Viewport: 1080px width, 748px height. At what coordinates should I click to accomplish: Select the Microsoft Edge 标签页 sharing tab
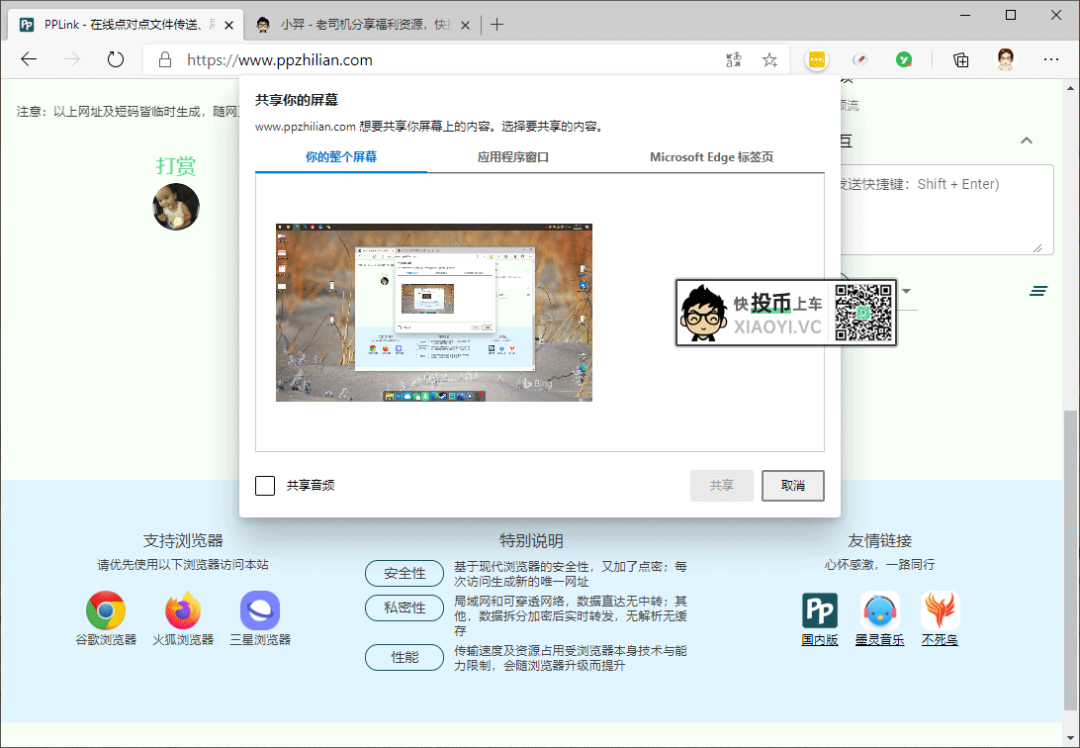pos(710,157)
